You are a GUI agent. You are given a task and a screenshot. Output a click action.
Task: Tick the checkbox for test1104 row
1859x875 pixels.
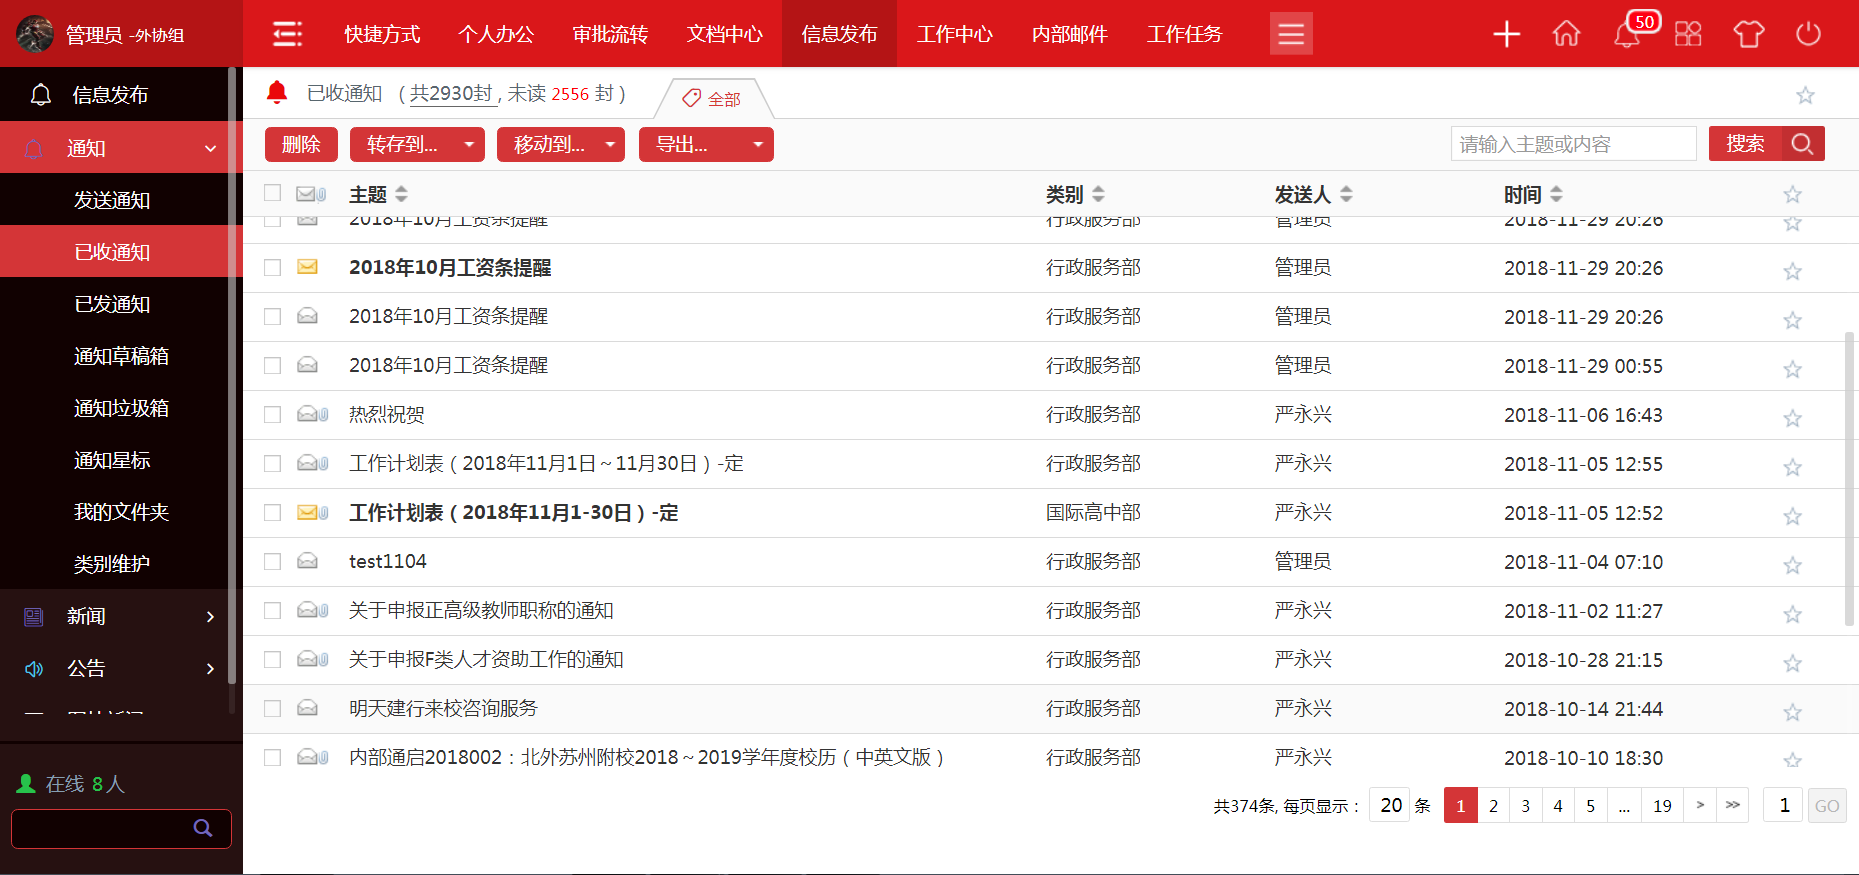272,561
